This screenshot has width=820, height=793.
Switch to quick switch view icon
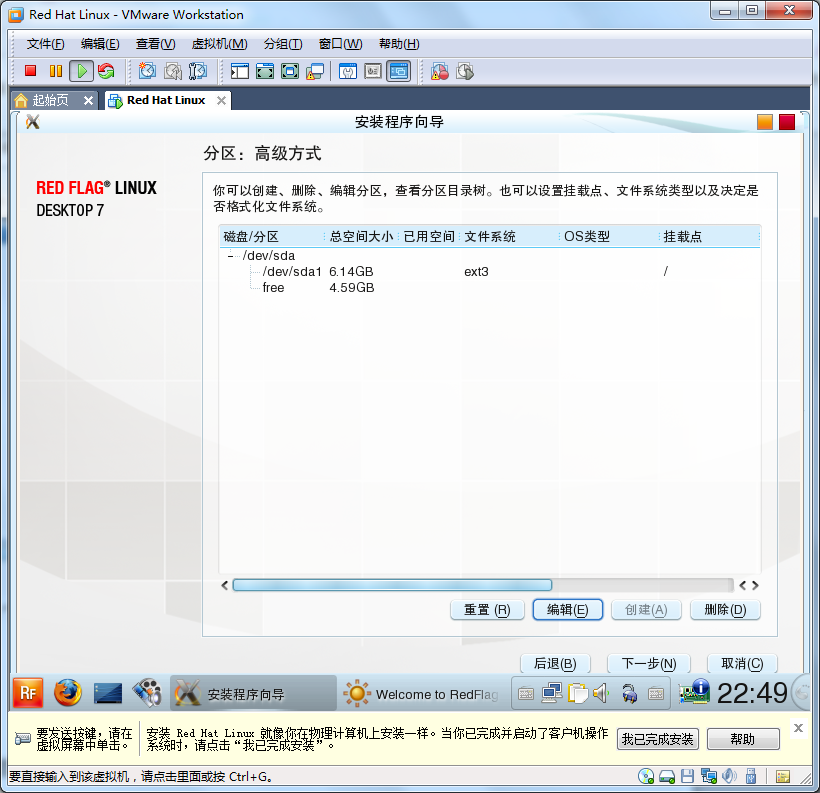pos(265,71)
